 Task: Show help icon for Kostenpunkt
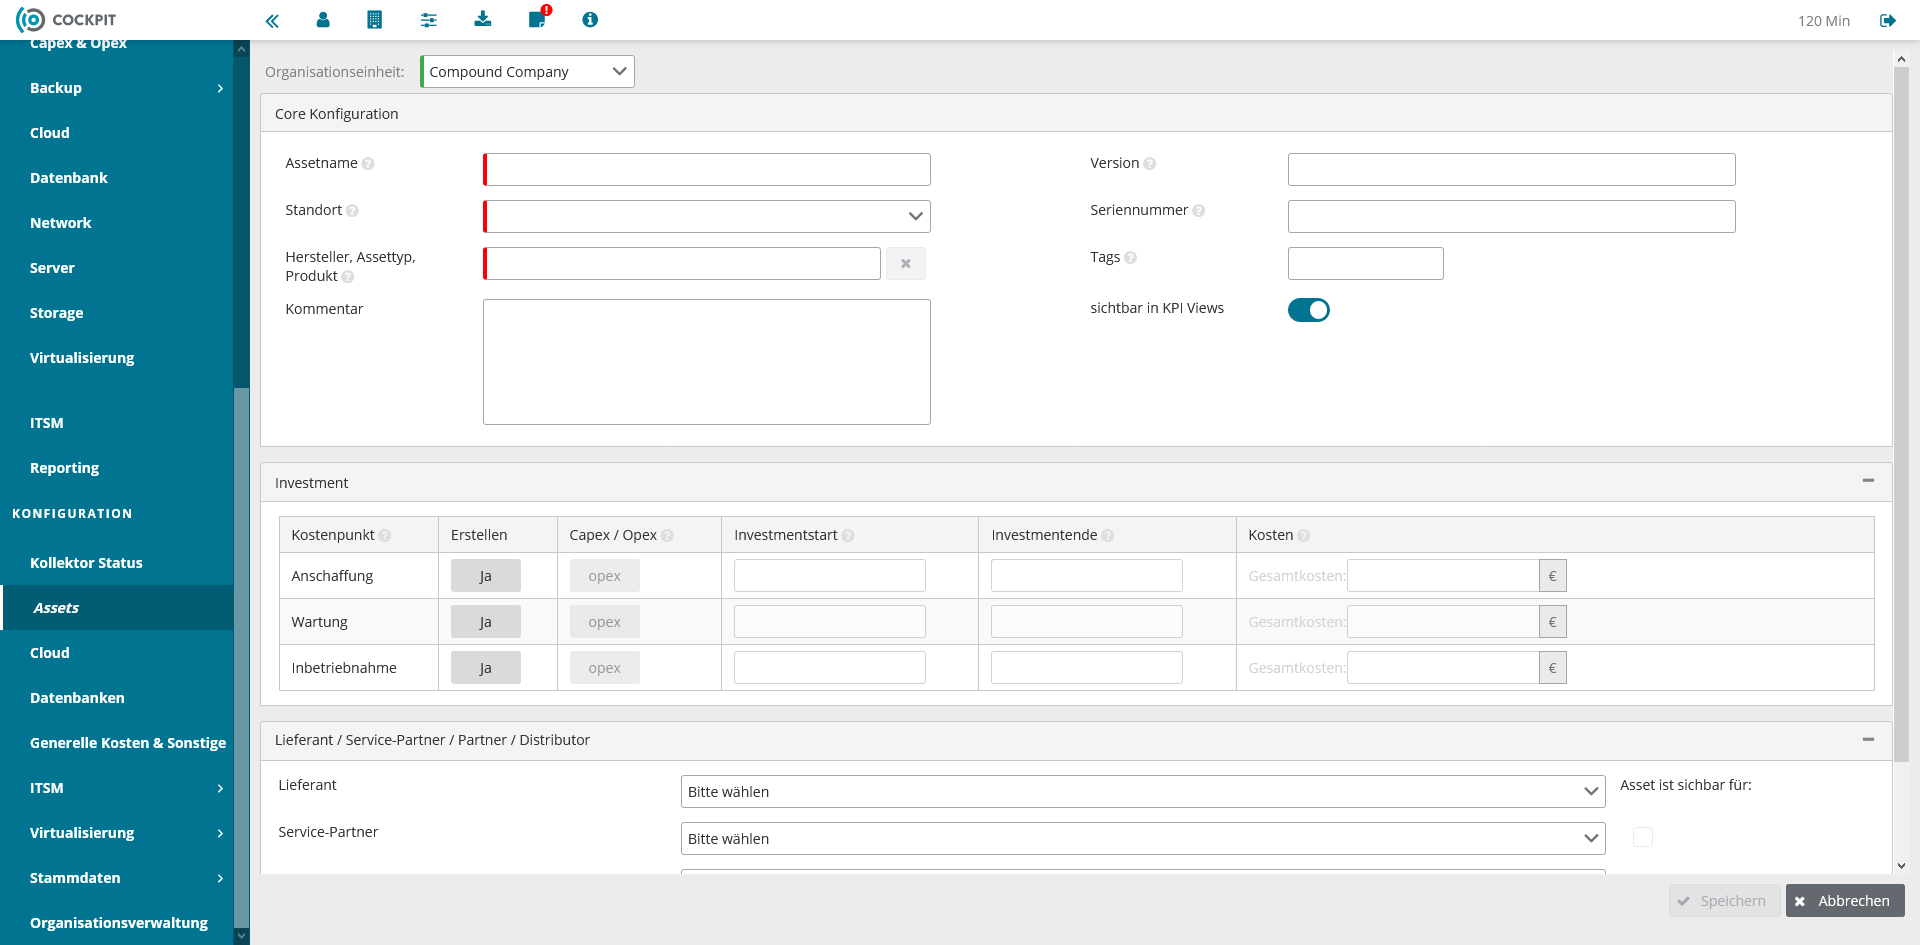[385, 536]
